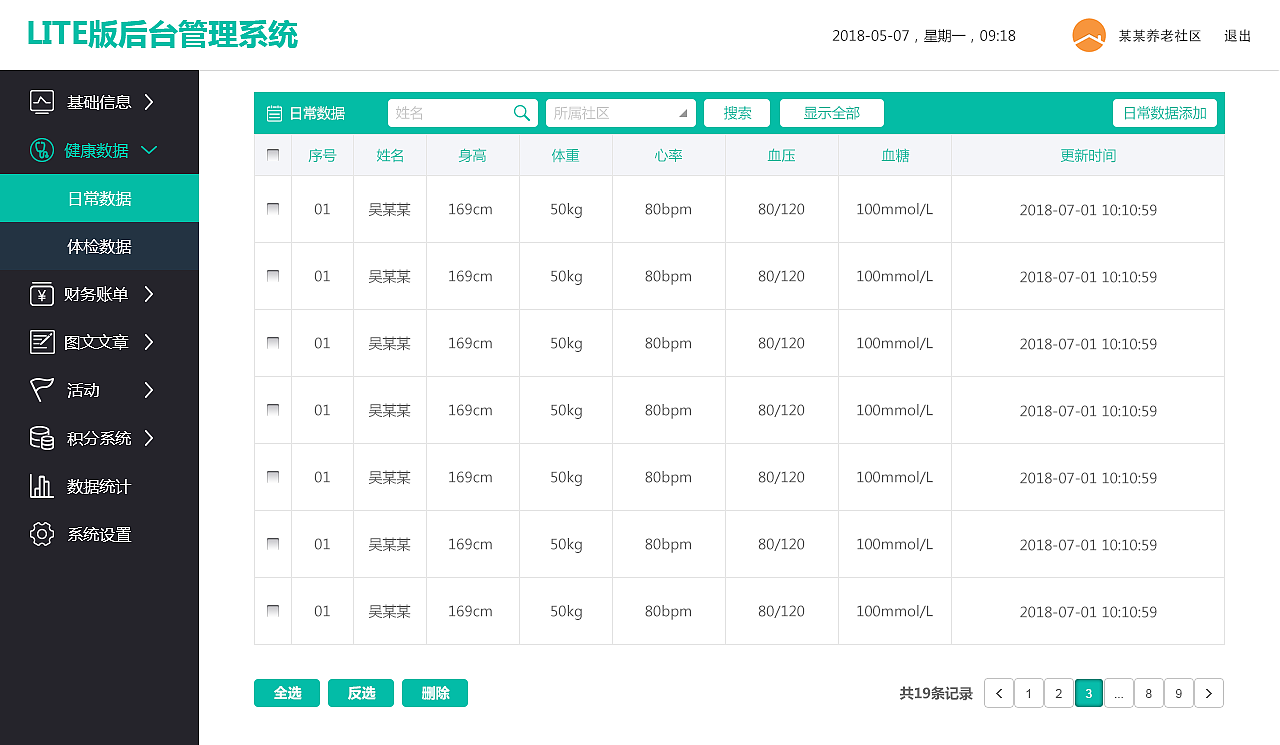Click the 某某养老社区 community name
The image size is (1280, 745).
point(1160,36)
